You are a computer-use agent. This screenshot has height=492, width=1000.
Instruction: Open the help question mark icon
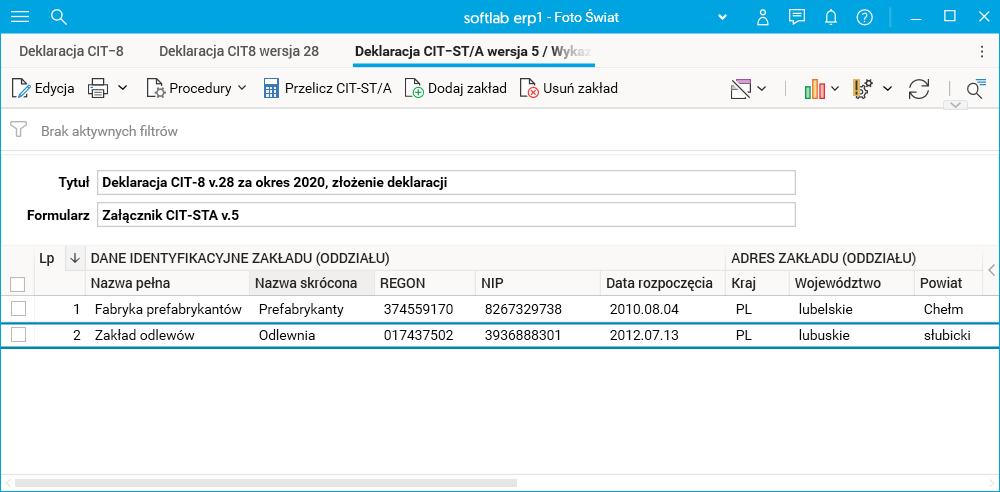point(864,17)
